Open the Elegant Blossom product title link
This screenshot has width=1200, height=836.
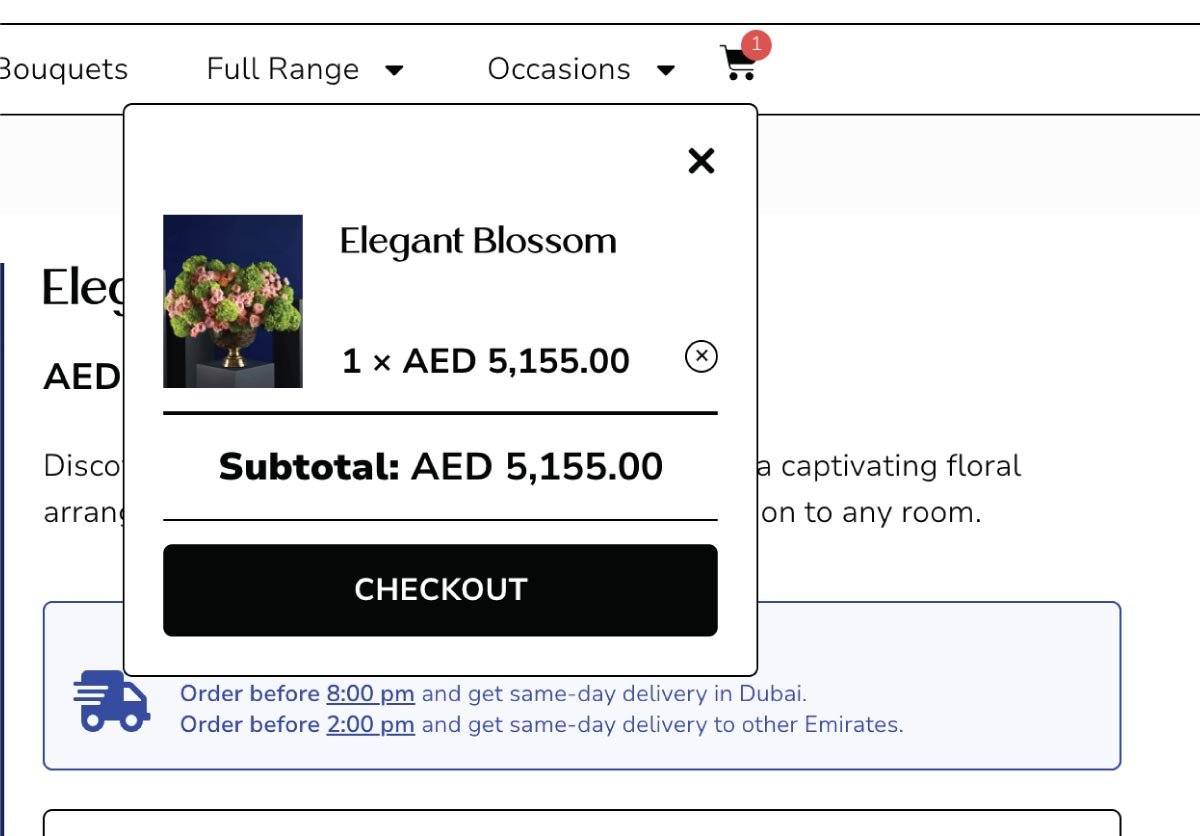[x=478, y=241]
